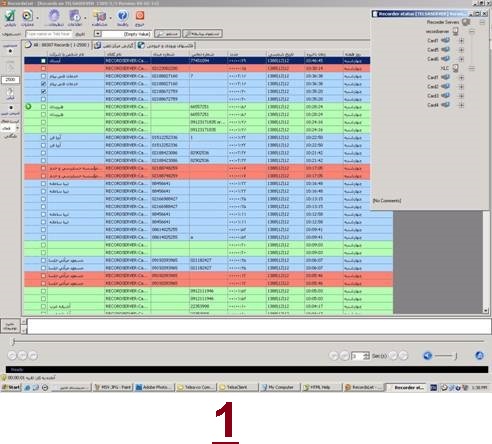Viewport: 492px width, 444px height.
Task: Toggle checkbox on the selected dark blue row
Action: (43, 61)
